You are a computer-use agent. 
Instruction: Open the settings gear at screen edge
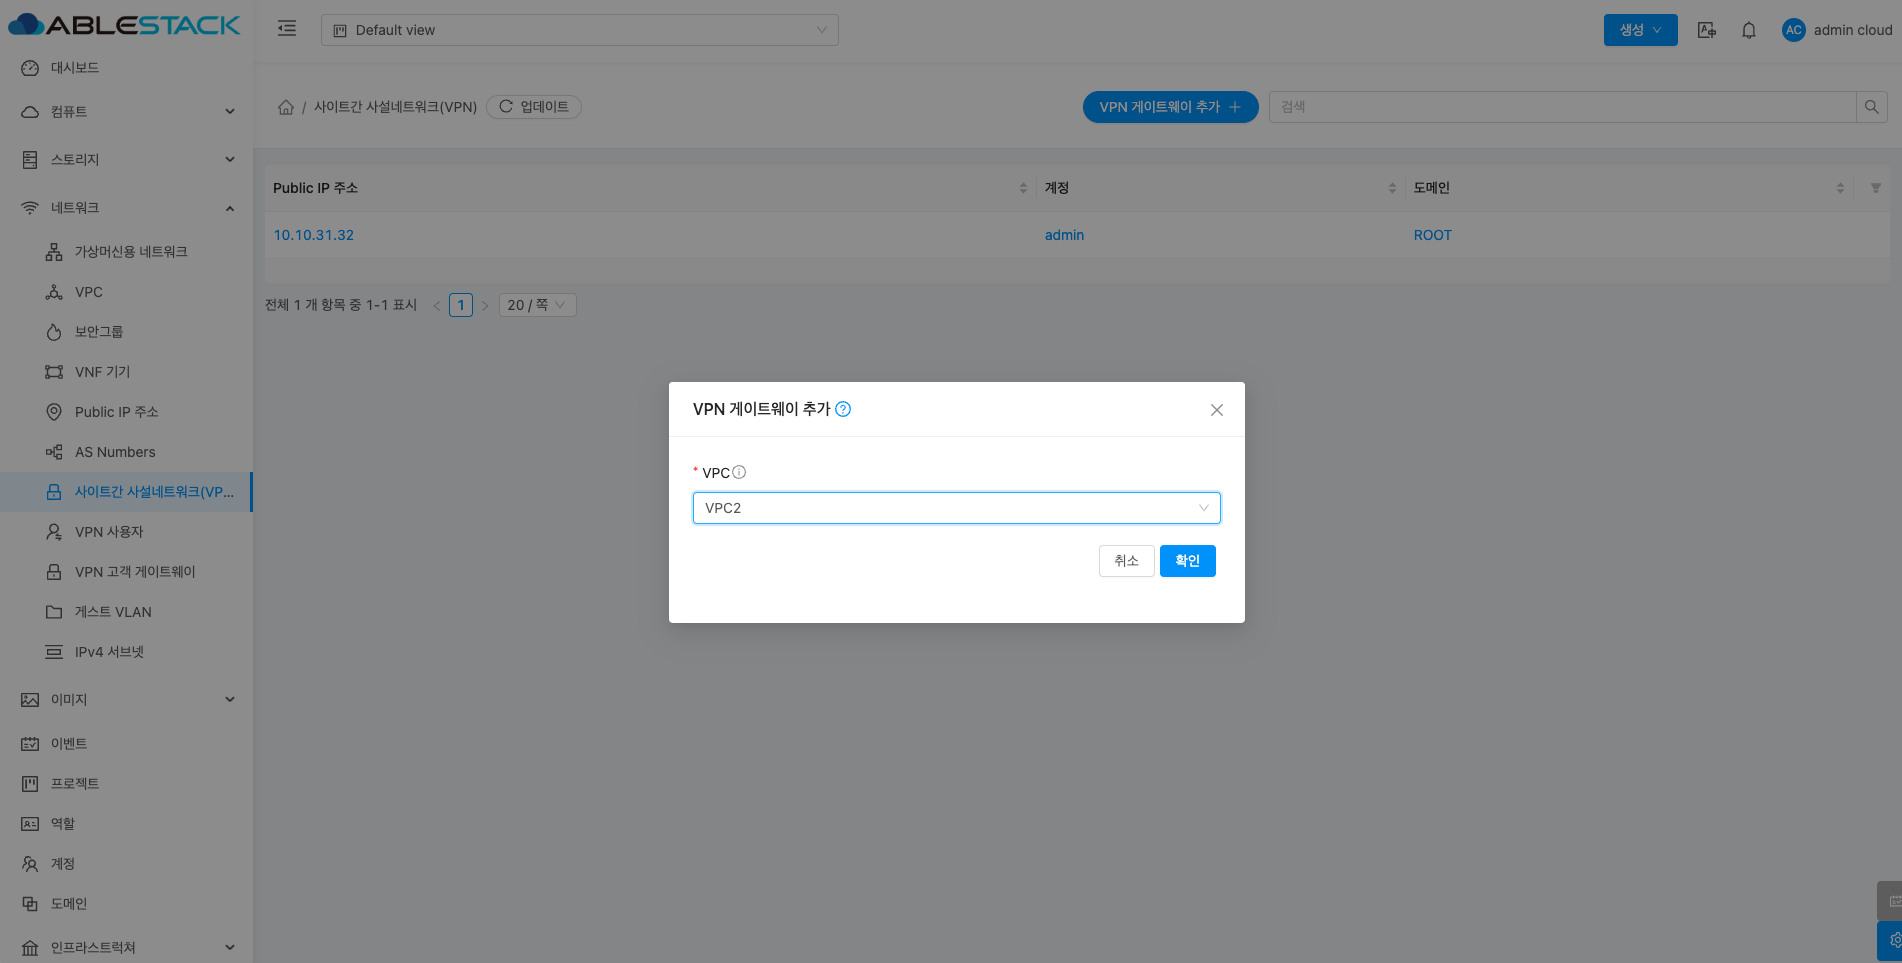[x=1891, y=941]
